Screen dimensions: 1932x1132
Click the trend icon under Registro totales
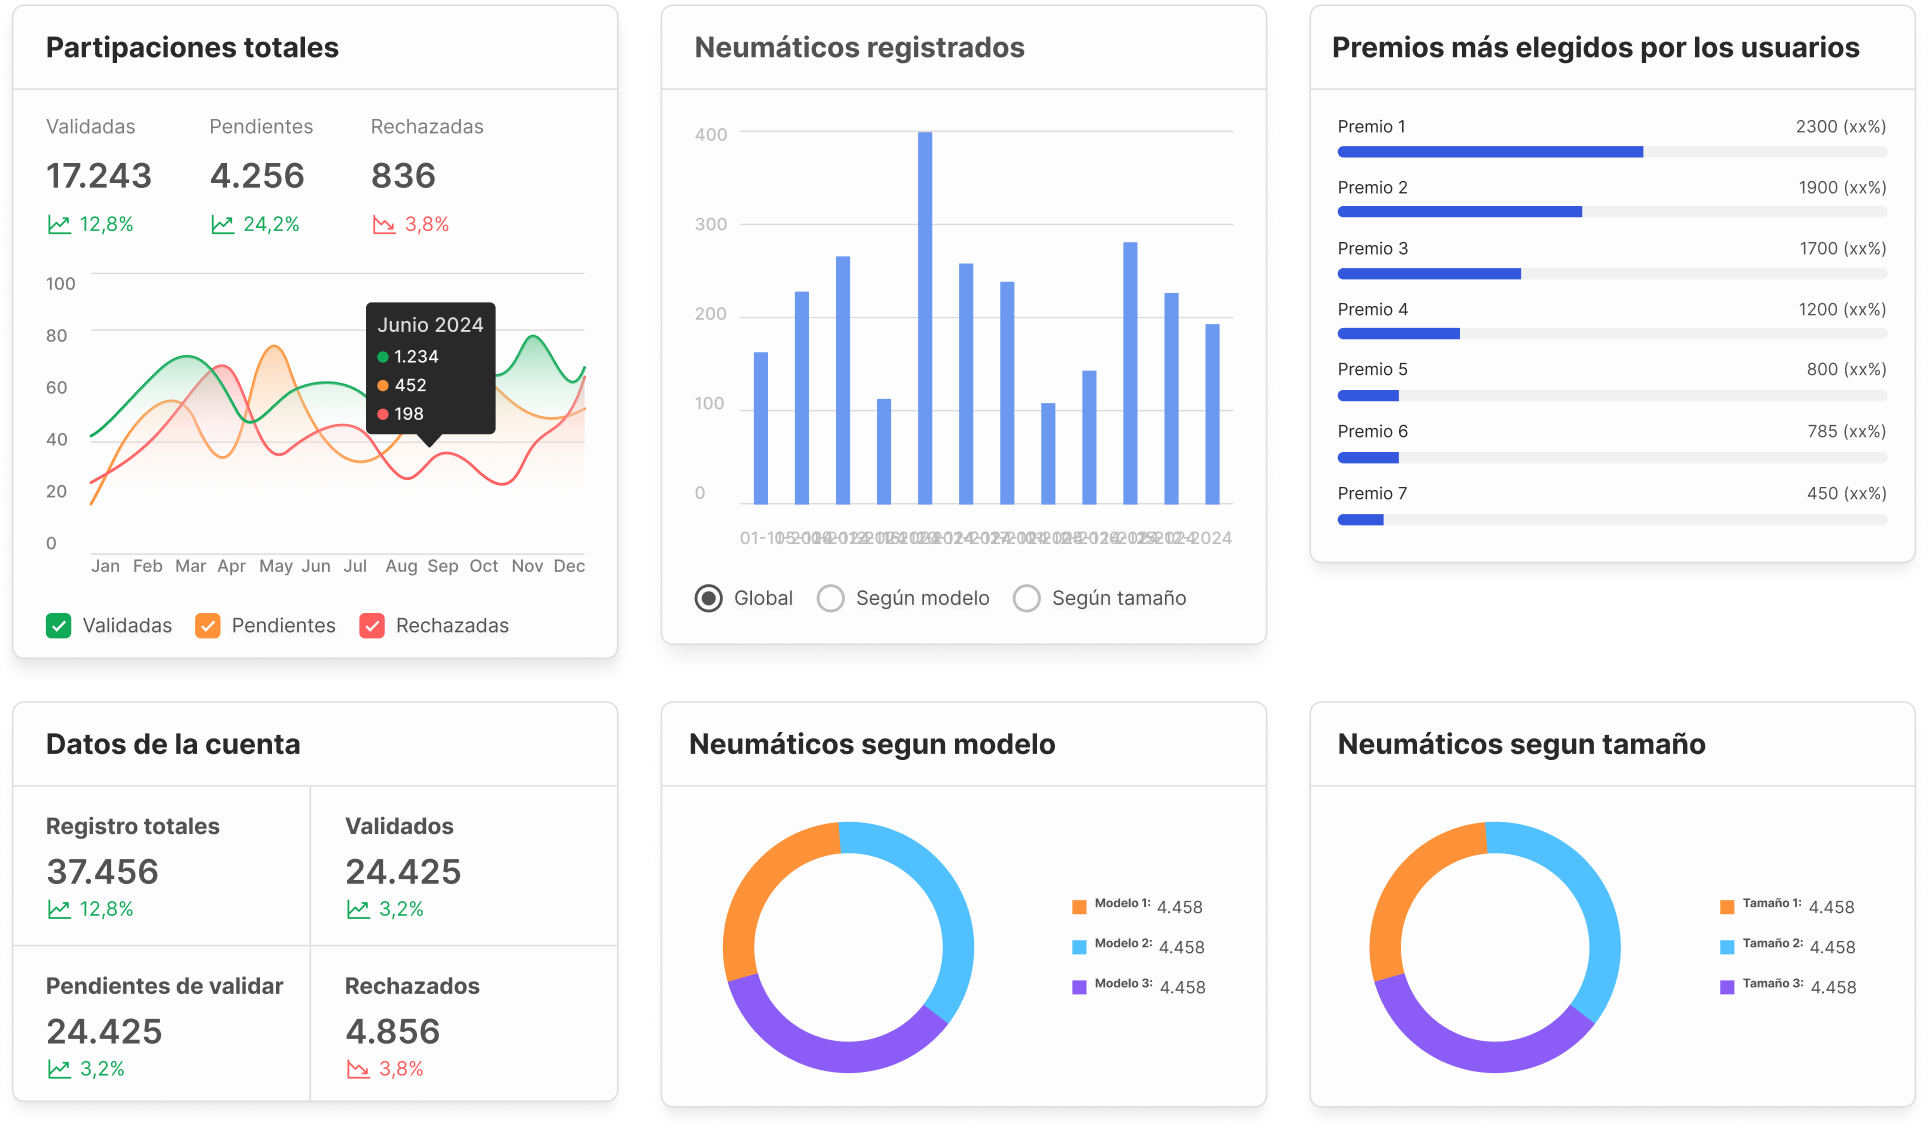[59, 908]
